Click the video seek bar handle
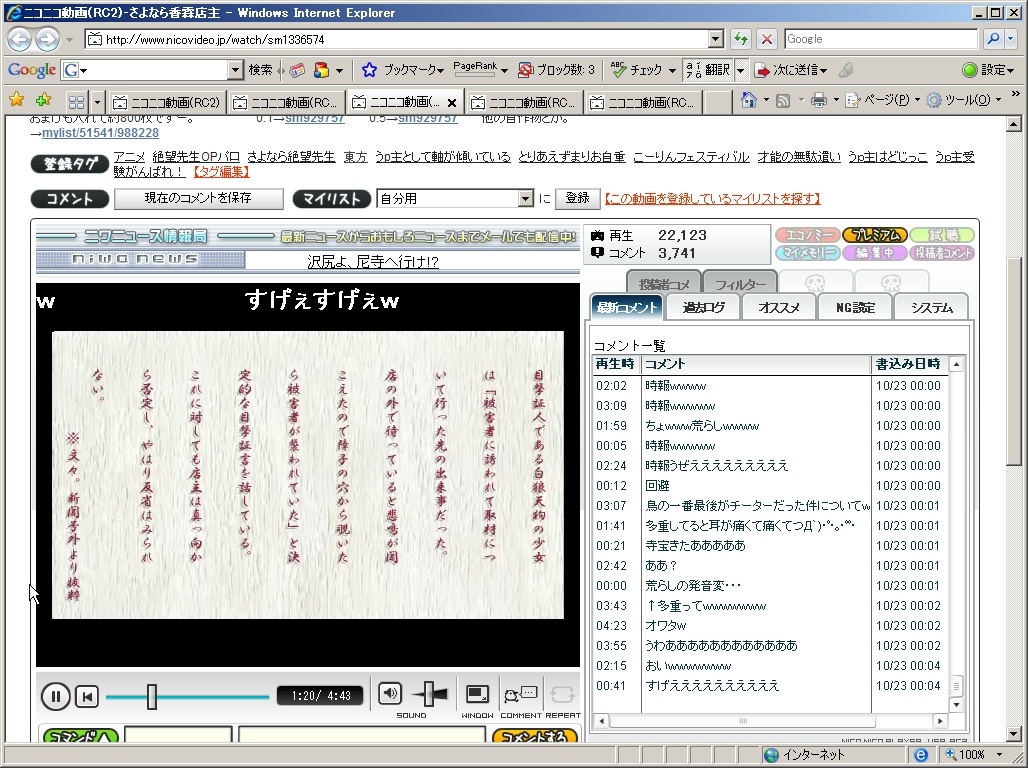This screenshot has height=768, width=1028. click(151, 697)
